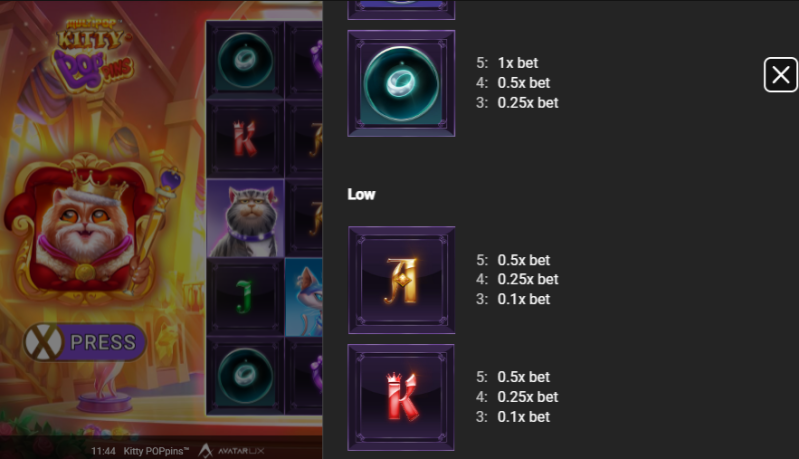The width and height of the screenshot is (799, 459).
Task: Click the Kitty POPpins title in footer
Action: tap(156, 451)
